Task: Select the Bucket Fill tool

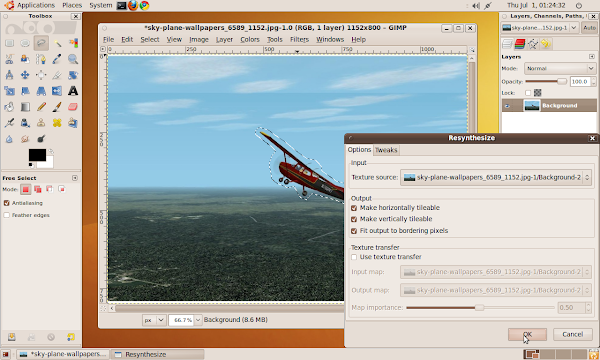Action: 9,107
